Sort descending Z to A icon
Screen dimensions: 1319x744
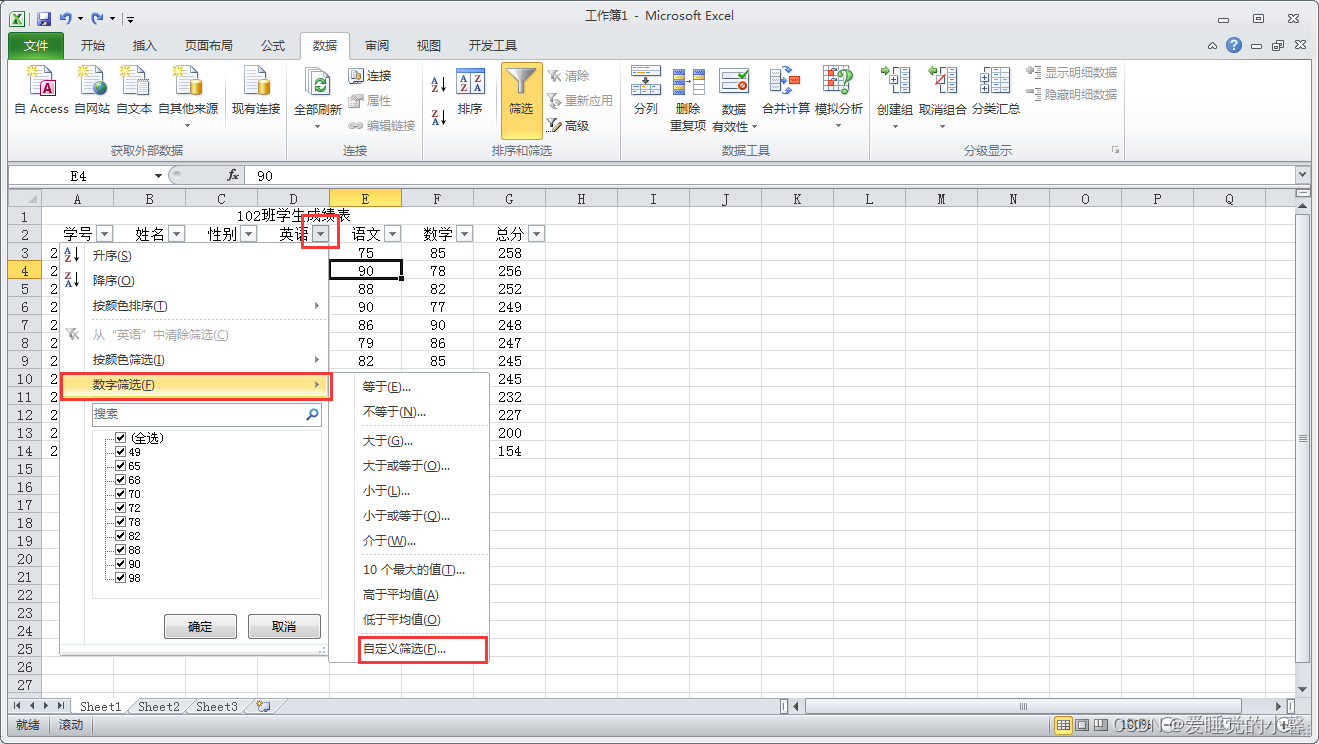pyautogui.click(x=439, y=117)
